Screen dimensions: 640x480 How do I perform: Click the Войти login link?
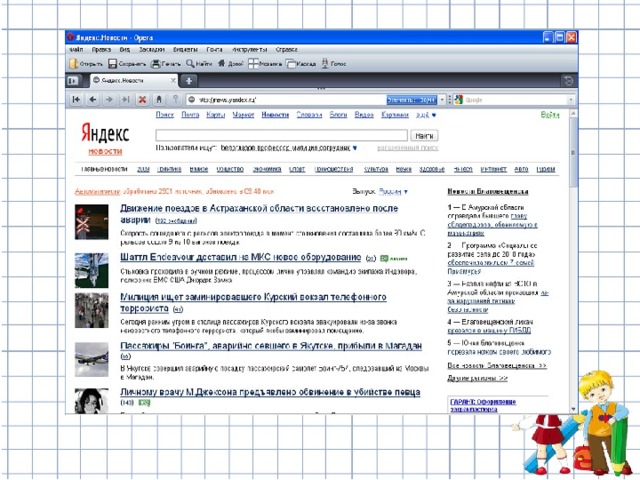point(550,115)
